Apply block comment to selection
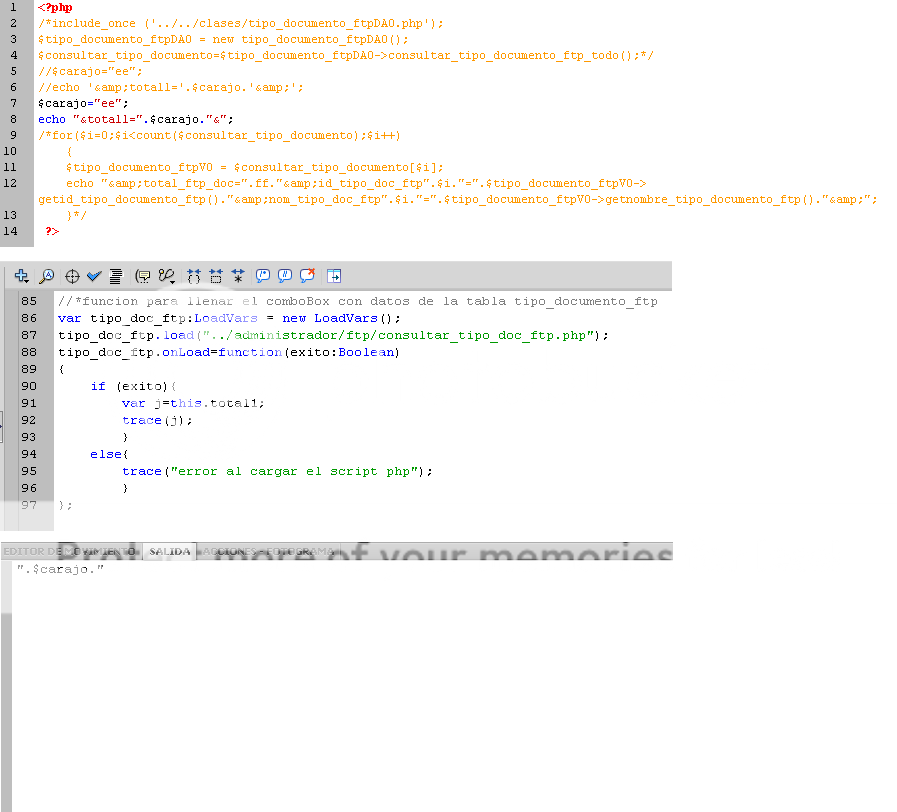 point(263,276)
